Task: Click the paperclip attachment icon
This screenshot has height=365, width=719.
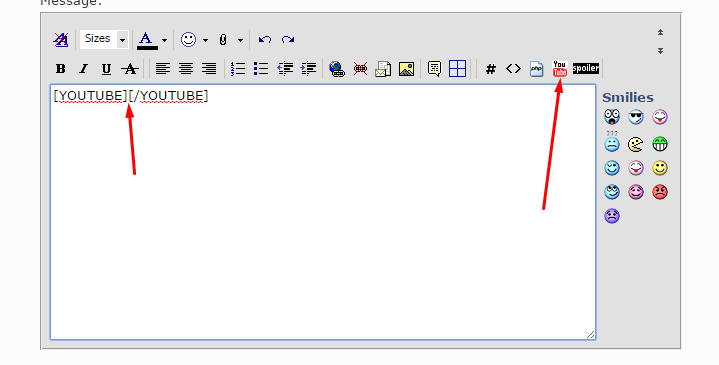Action: pos(223,39)
